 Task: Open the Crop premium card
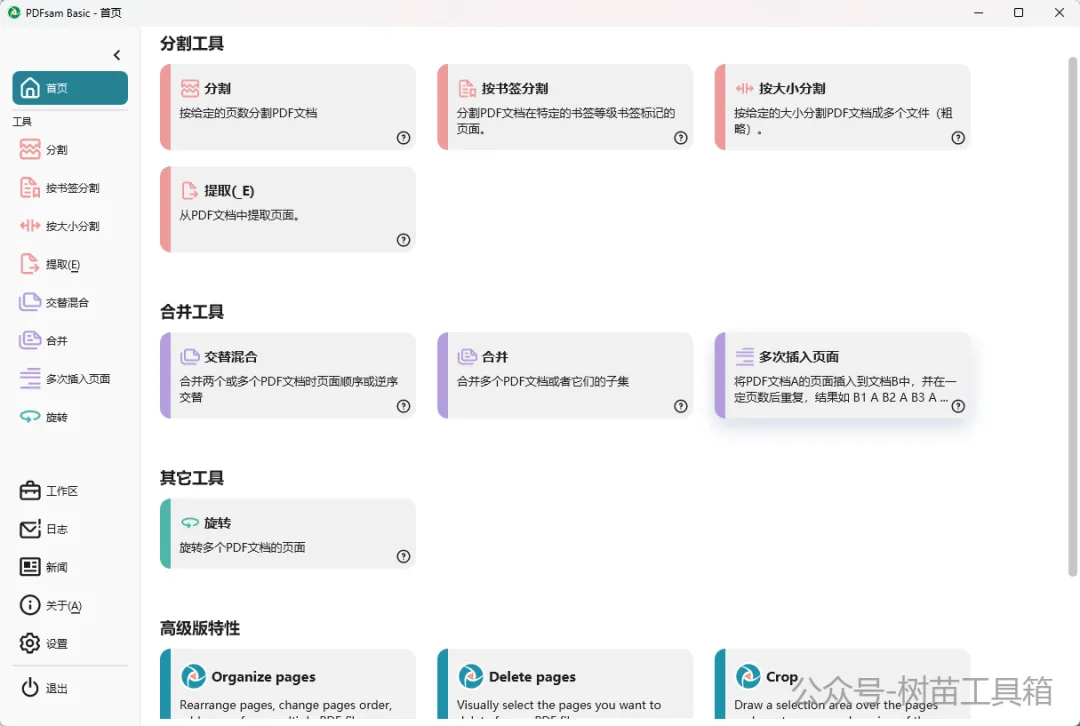click(842, 684)
